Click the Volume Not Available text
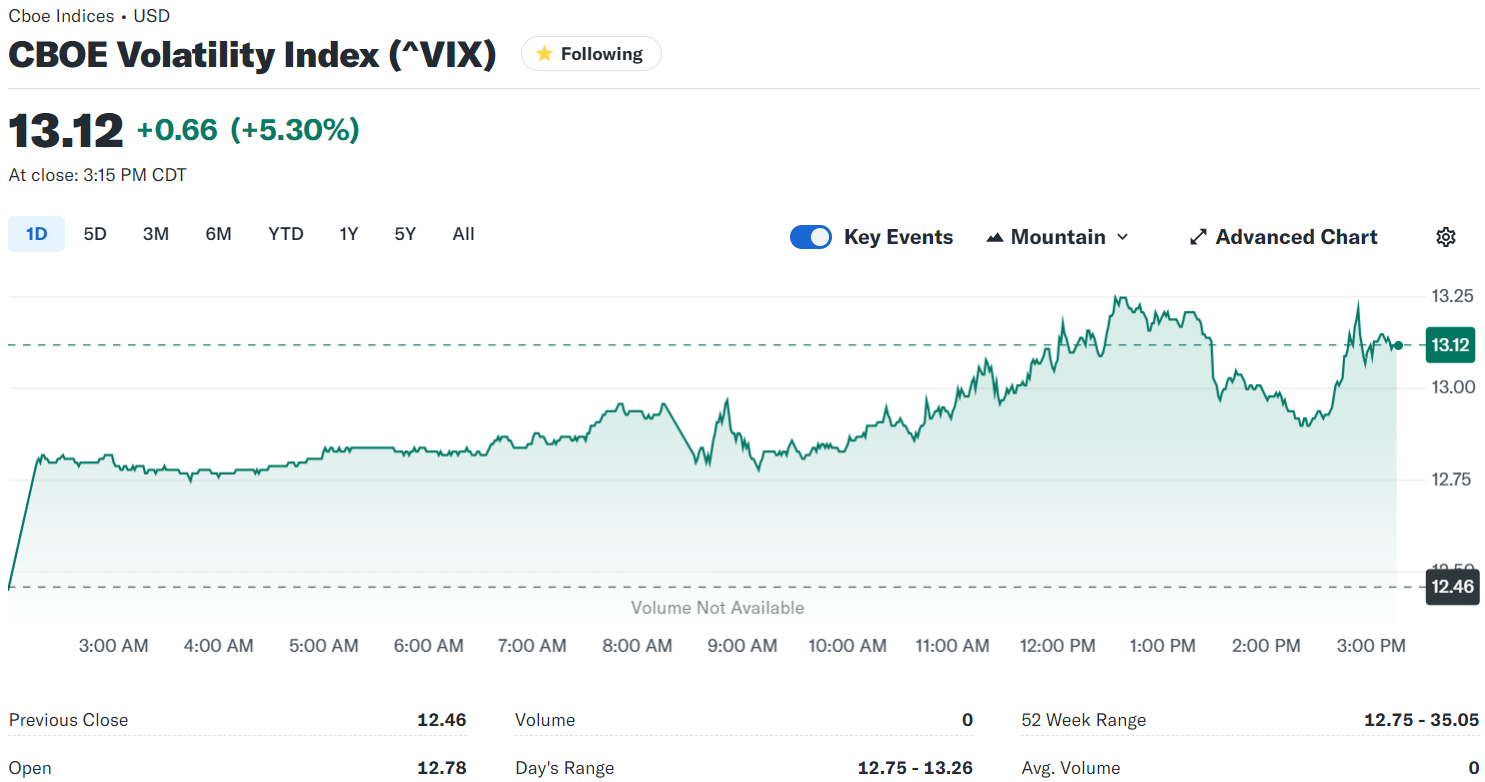The width and height of the screenshot is (1485, 782). (718, 607)
